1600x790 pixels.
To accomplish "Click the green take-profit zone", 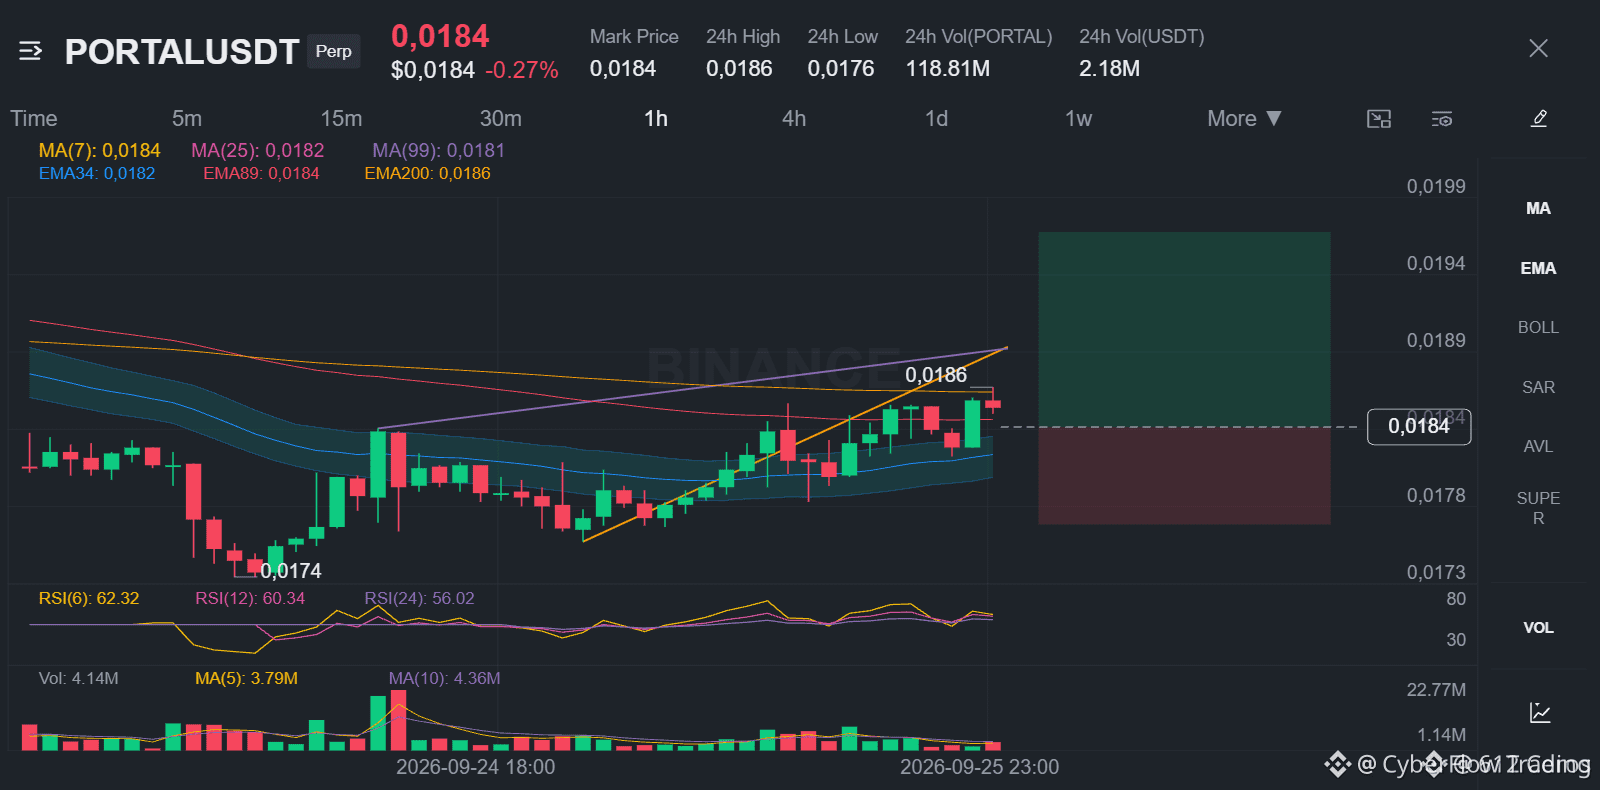I will tap(1184, 329).
